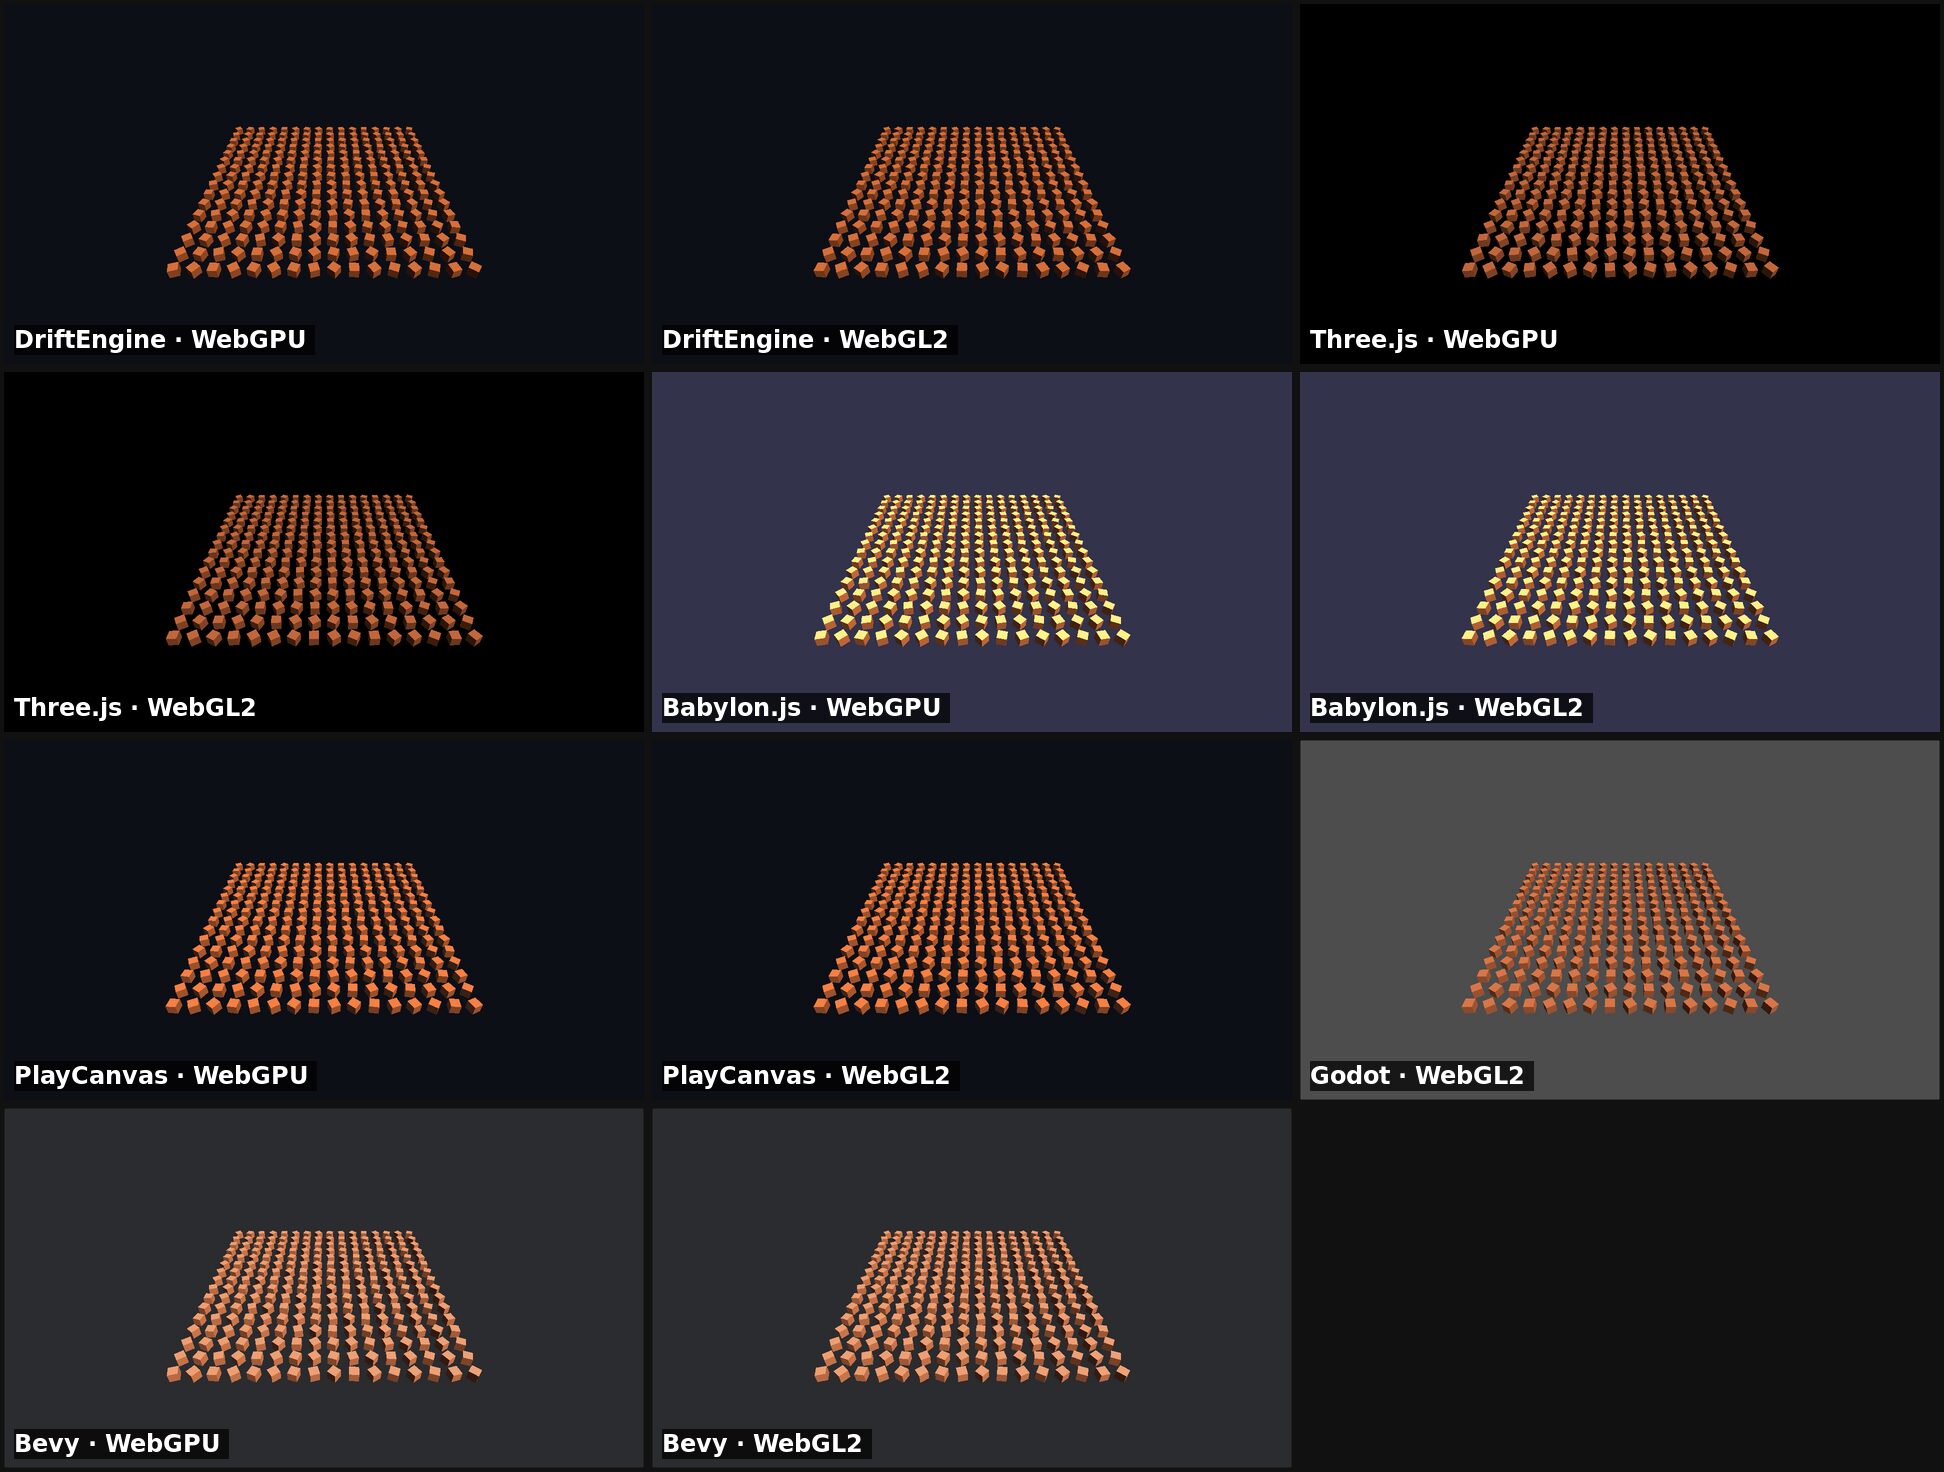Image resolution: width=1944 pixels, height=1472 pixels.
Task: Open the Bevy WebGL2 render thumbnail
Action: pyautogui.click(x=972, y=1288)
